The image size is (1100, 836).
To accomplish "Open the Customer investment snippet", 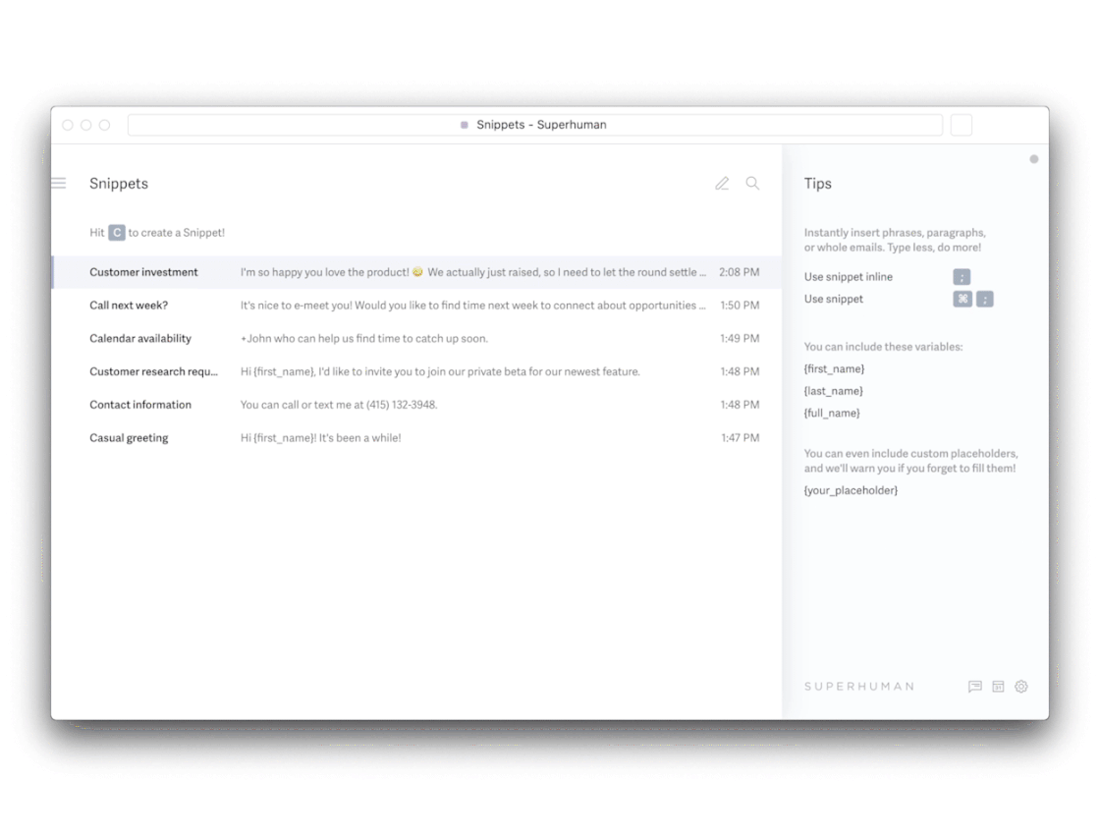I will coord(417,272).
